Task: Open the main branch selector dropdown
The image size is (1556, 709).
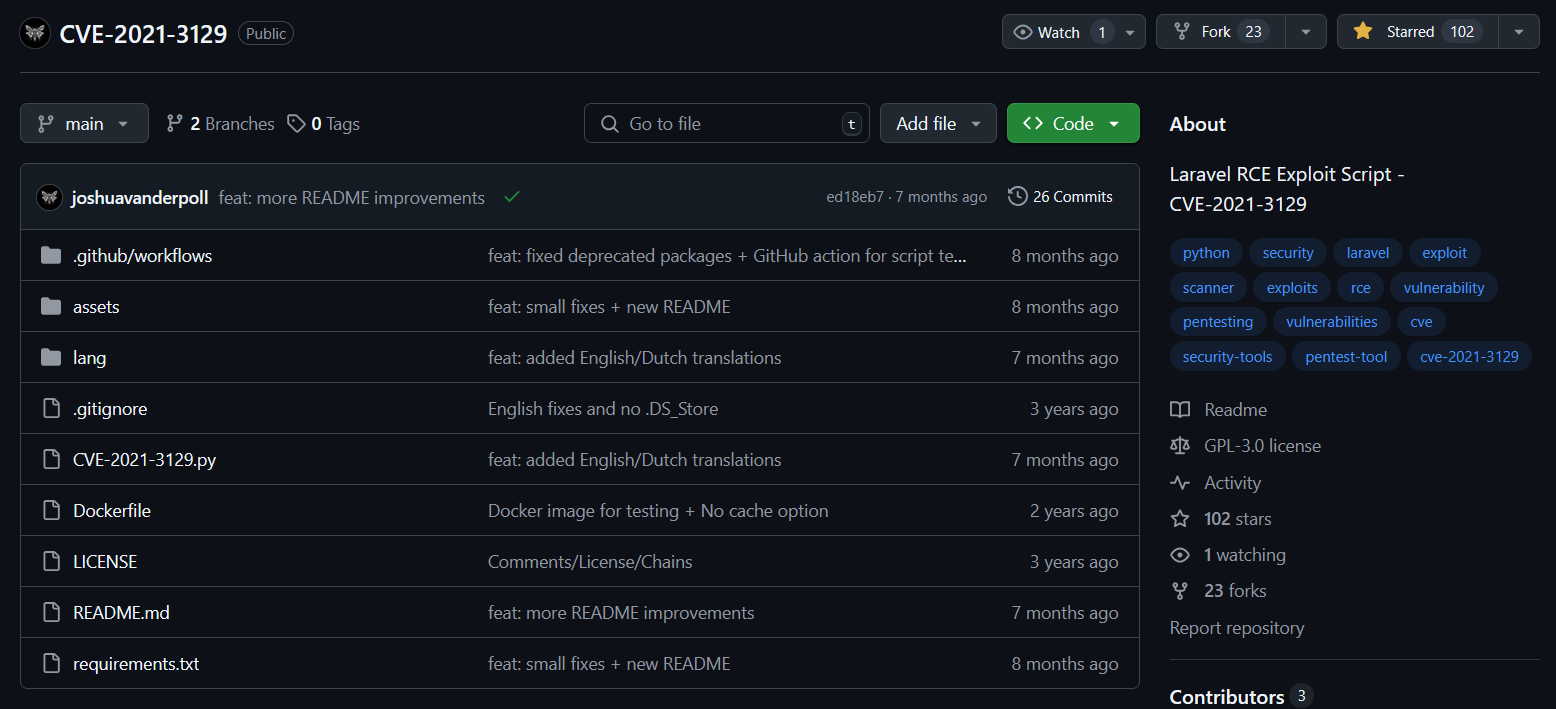Action: pos(84,123)
